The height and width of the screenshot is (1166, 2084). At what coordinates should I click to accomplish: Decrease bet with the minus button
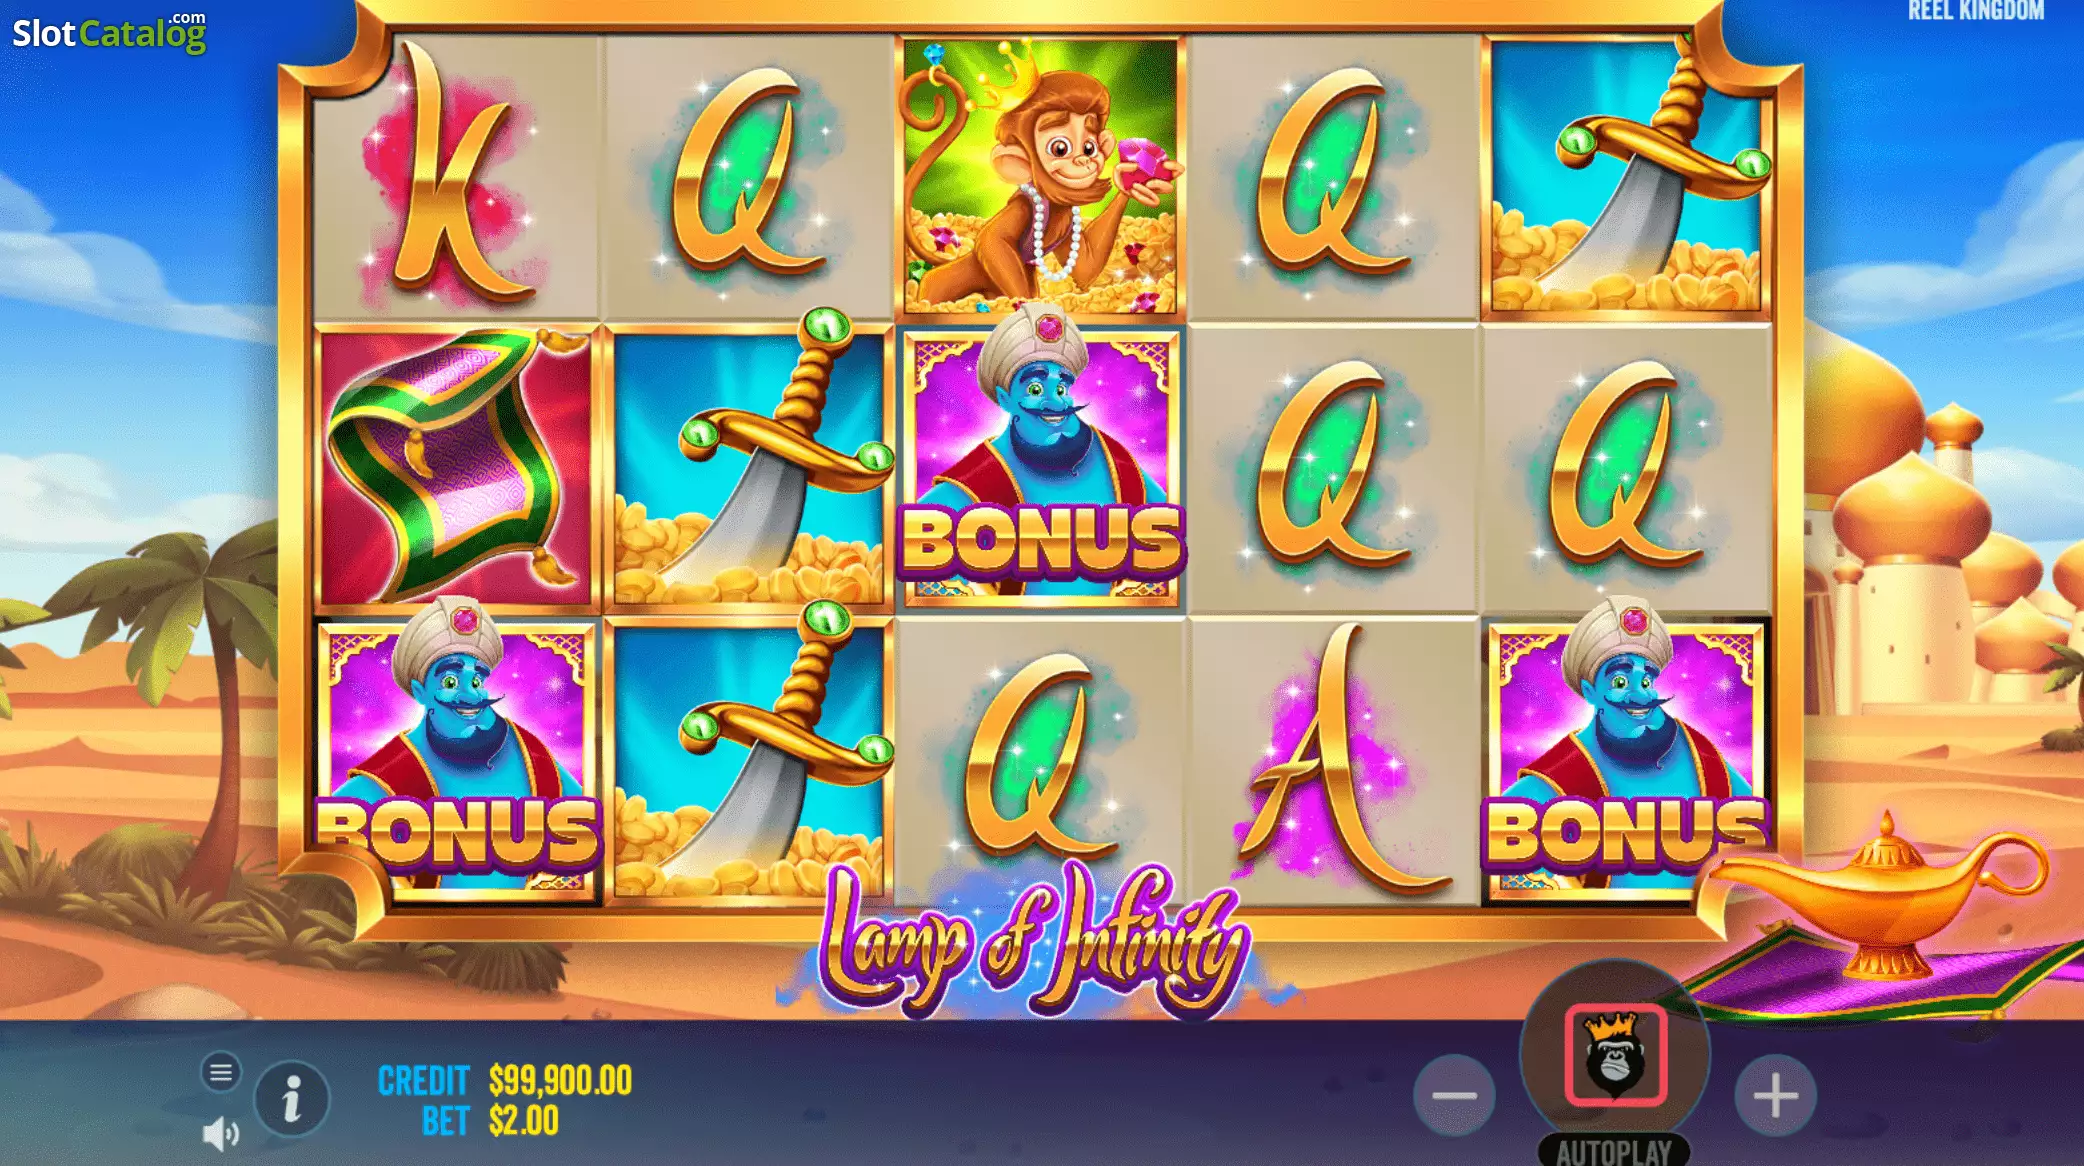pos(1454,1095)
